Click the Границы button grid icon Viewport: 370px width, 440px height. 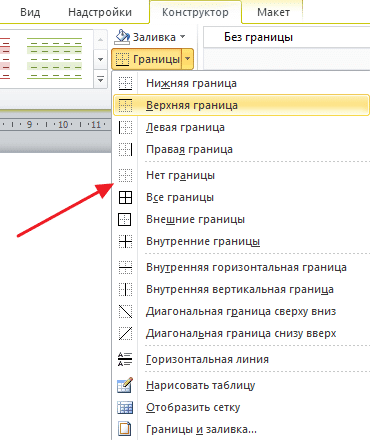point(122,59)
